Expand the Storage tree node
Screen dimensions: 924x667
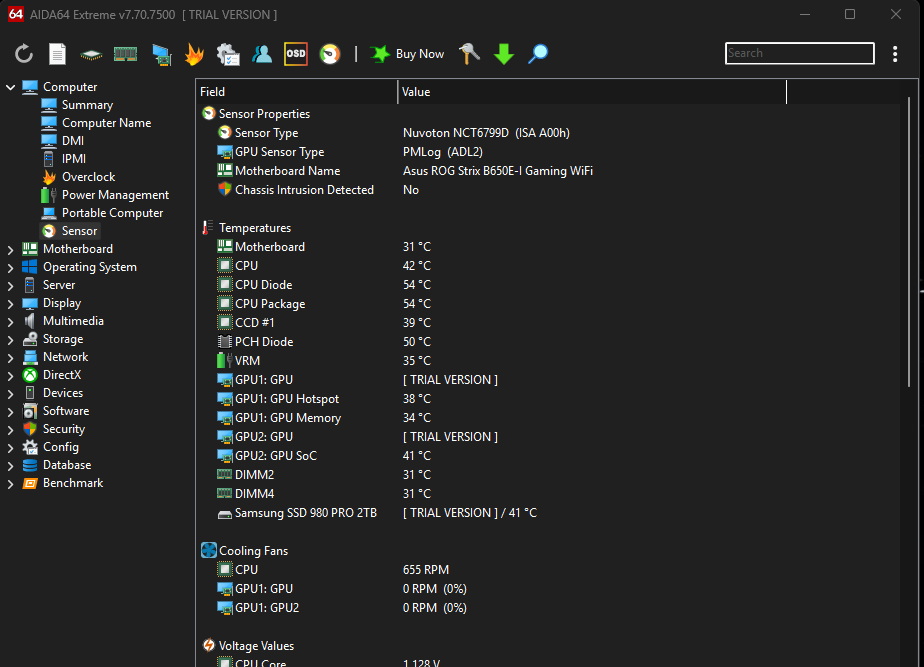tap(10, 340)
